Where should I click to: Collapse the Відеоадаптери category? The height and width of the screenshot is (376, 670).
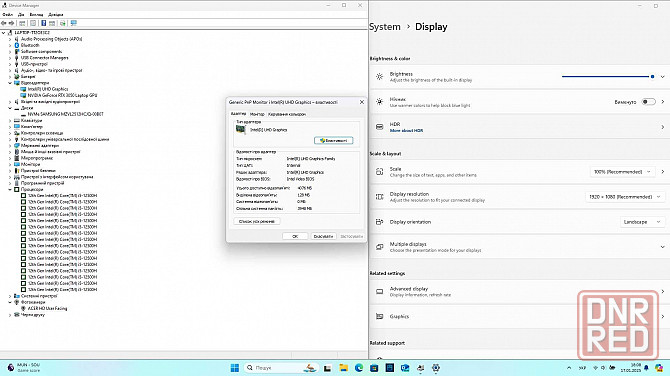point(10,83)
